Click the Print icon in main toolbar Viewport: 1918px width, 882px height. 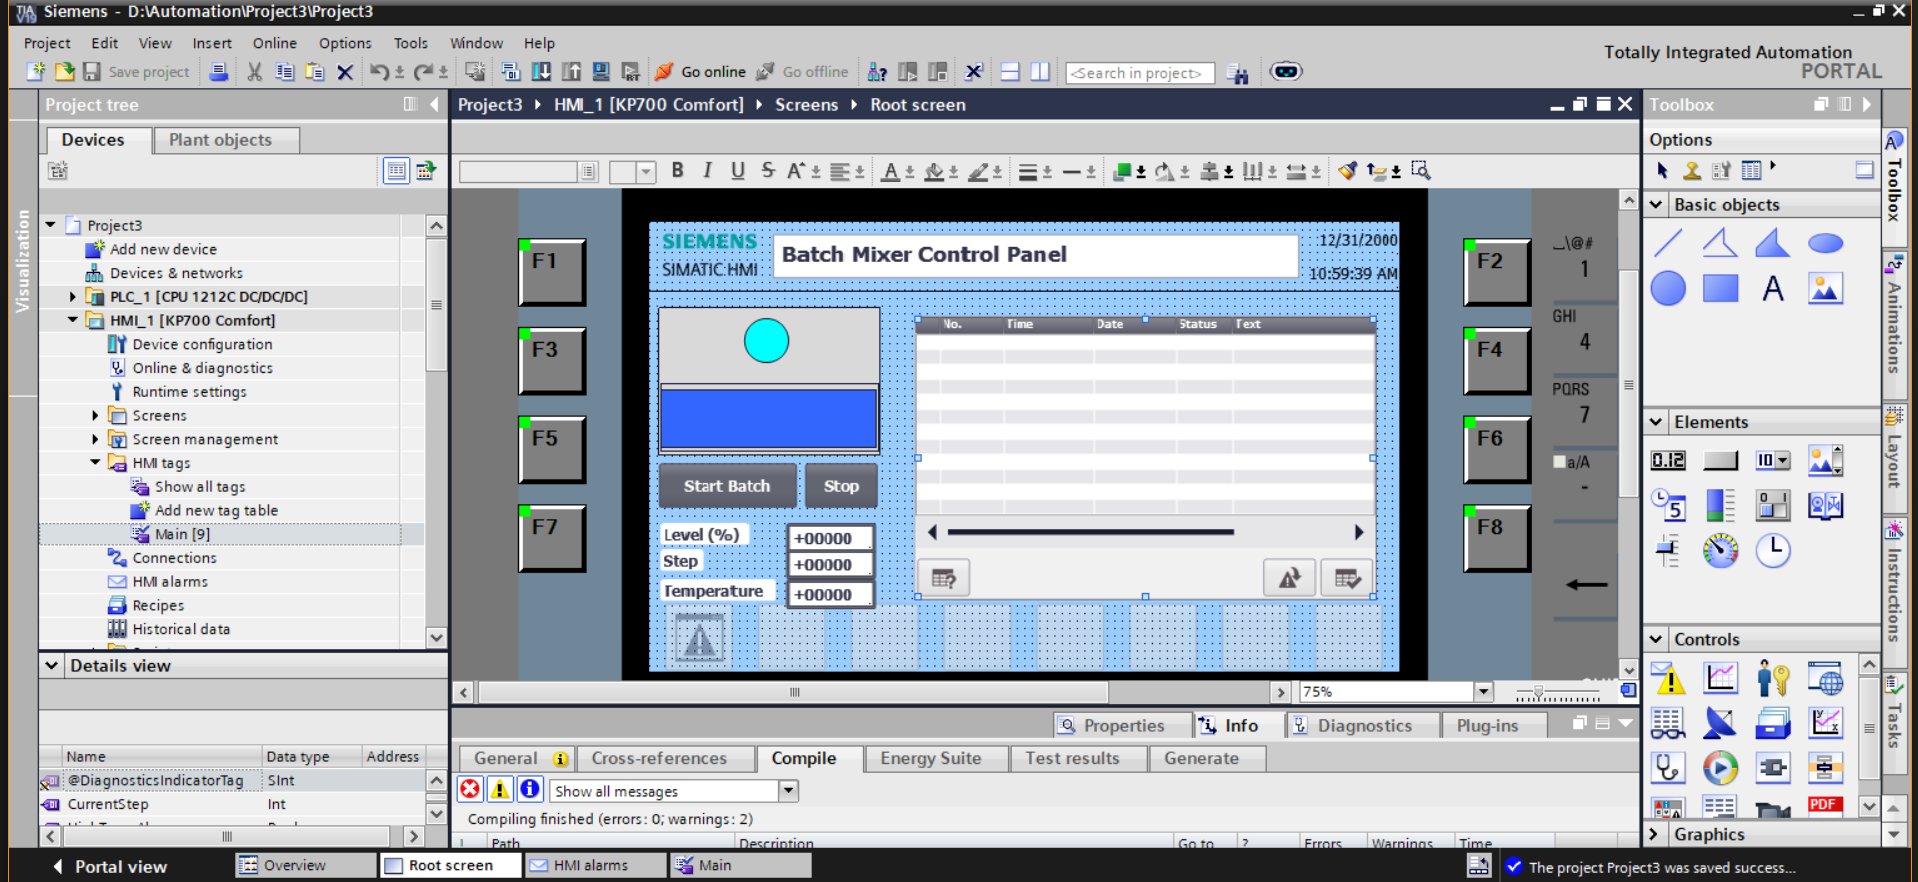[x=218, y=72]
